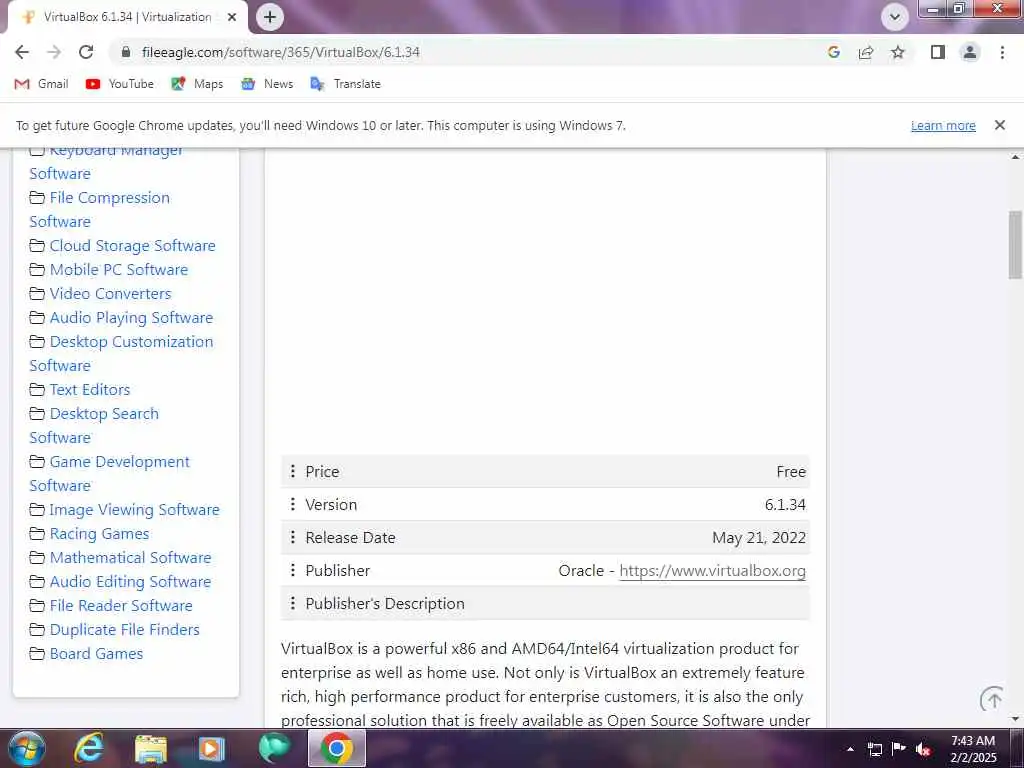Go back using the browser back arrow

[x=22, y=52]
